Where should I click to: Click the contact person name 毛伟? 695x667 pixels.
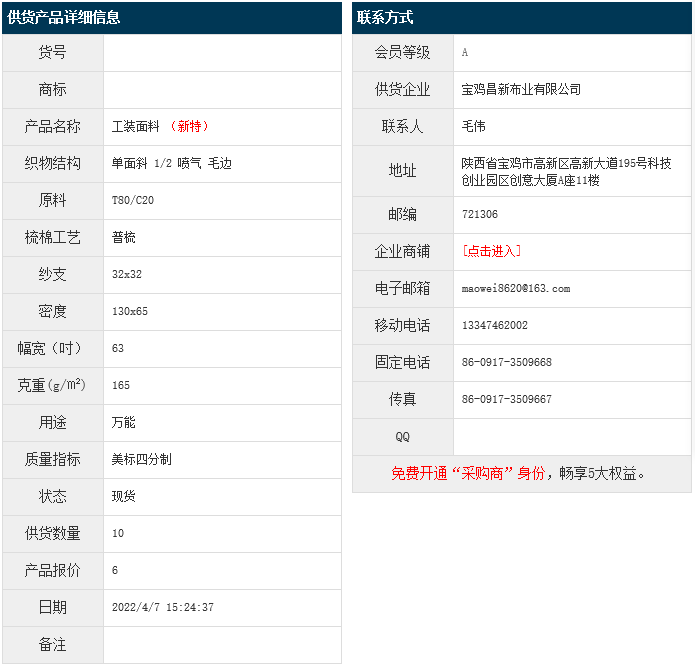click(x=474, y=126)
